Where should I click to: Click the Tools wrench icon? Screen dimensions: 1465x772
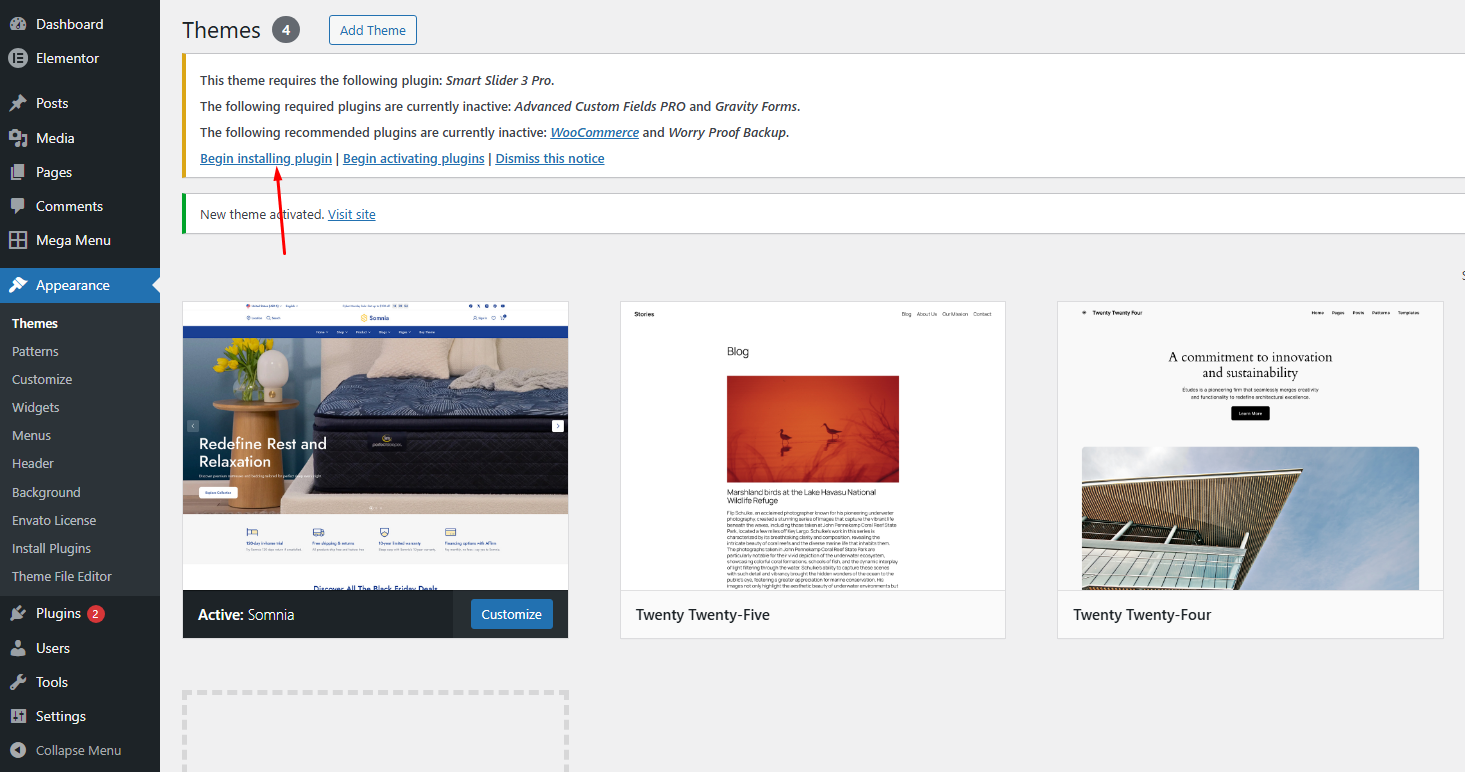pyautogui.click(x=18, y=682)
